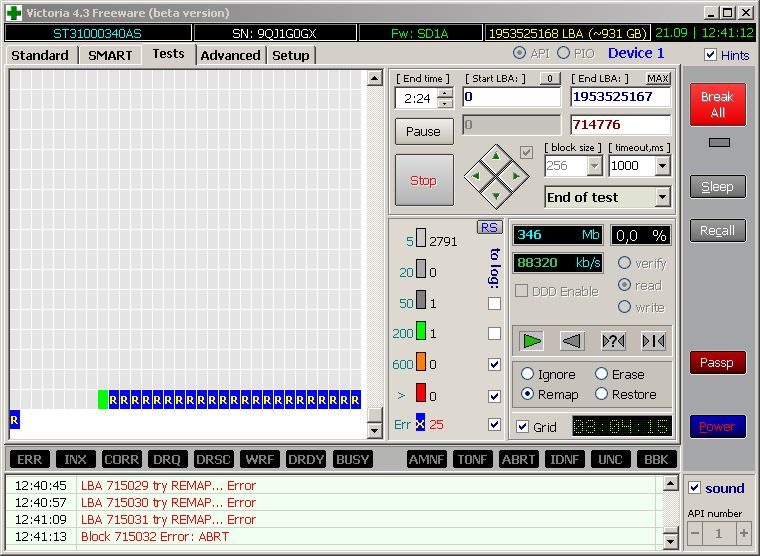The image size is (760, 556).
Task: Click block map scrollbar up arrow
Action: [375, 78]
